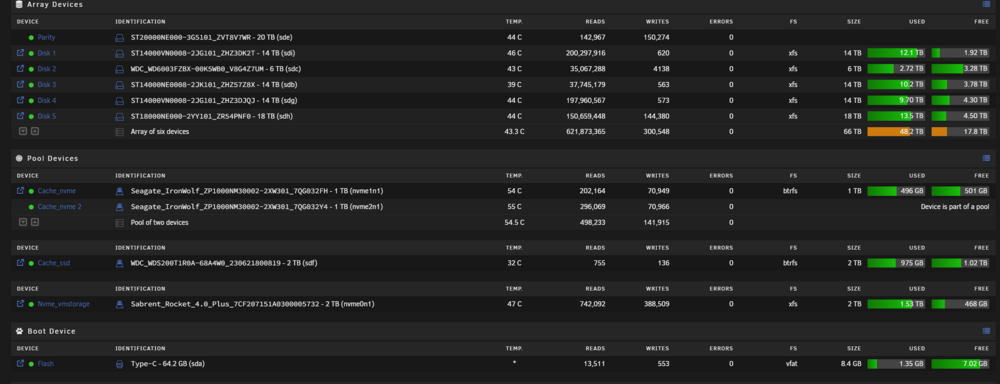The image size is (1000, 384).
Task: Toggle the reads/writes view for Pool Devices
Action: point(986,158)
